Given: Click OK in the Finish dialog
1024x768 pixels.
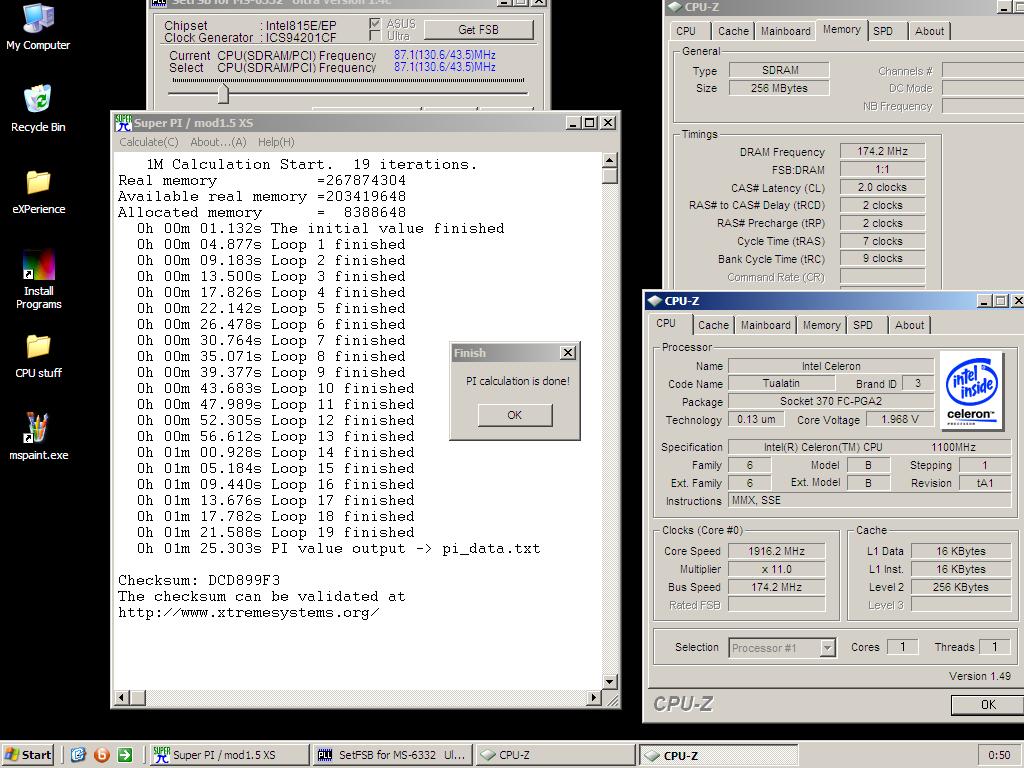Looking at the screenshot, I should pyautogui.click(x=515, y=415).
